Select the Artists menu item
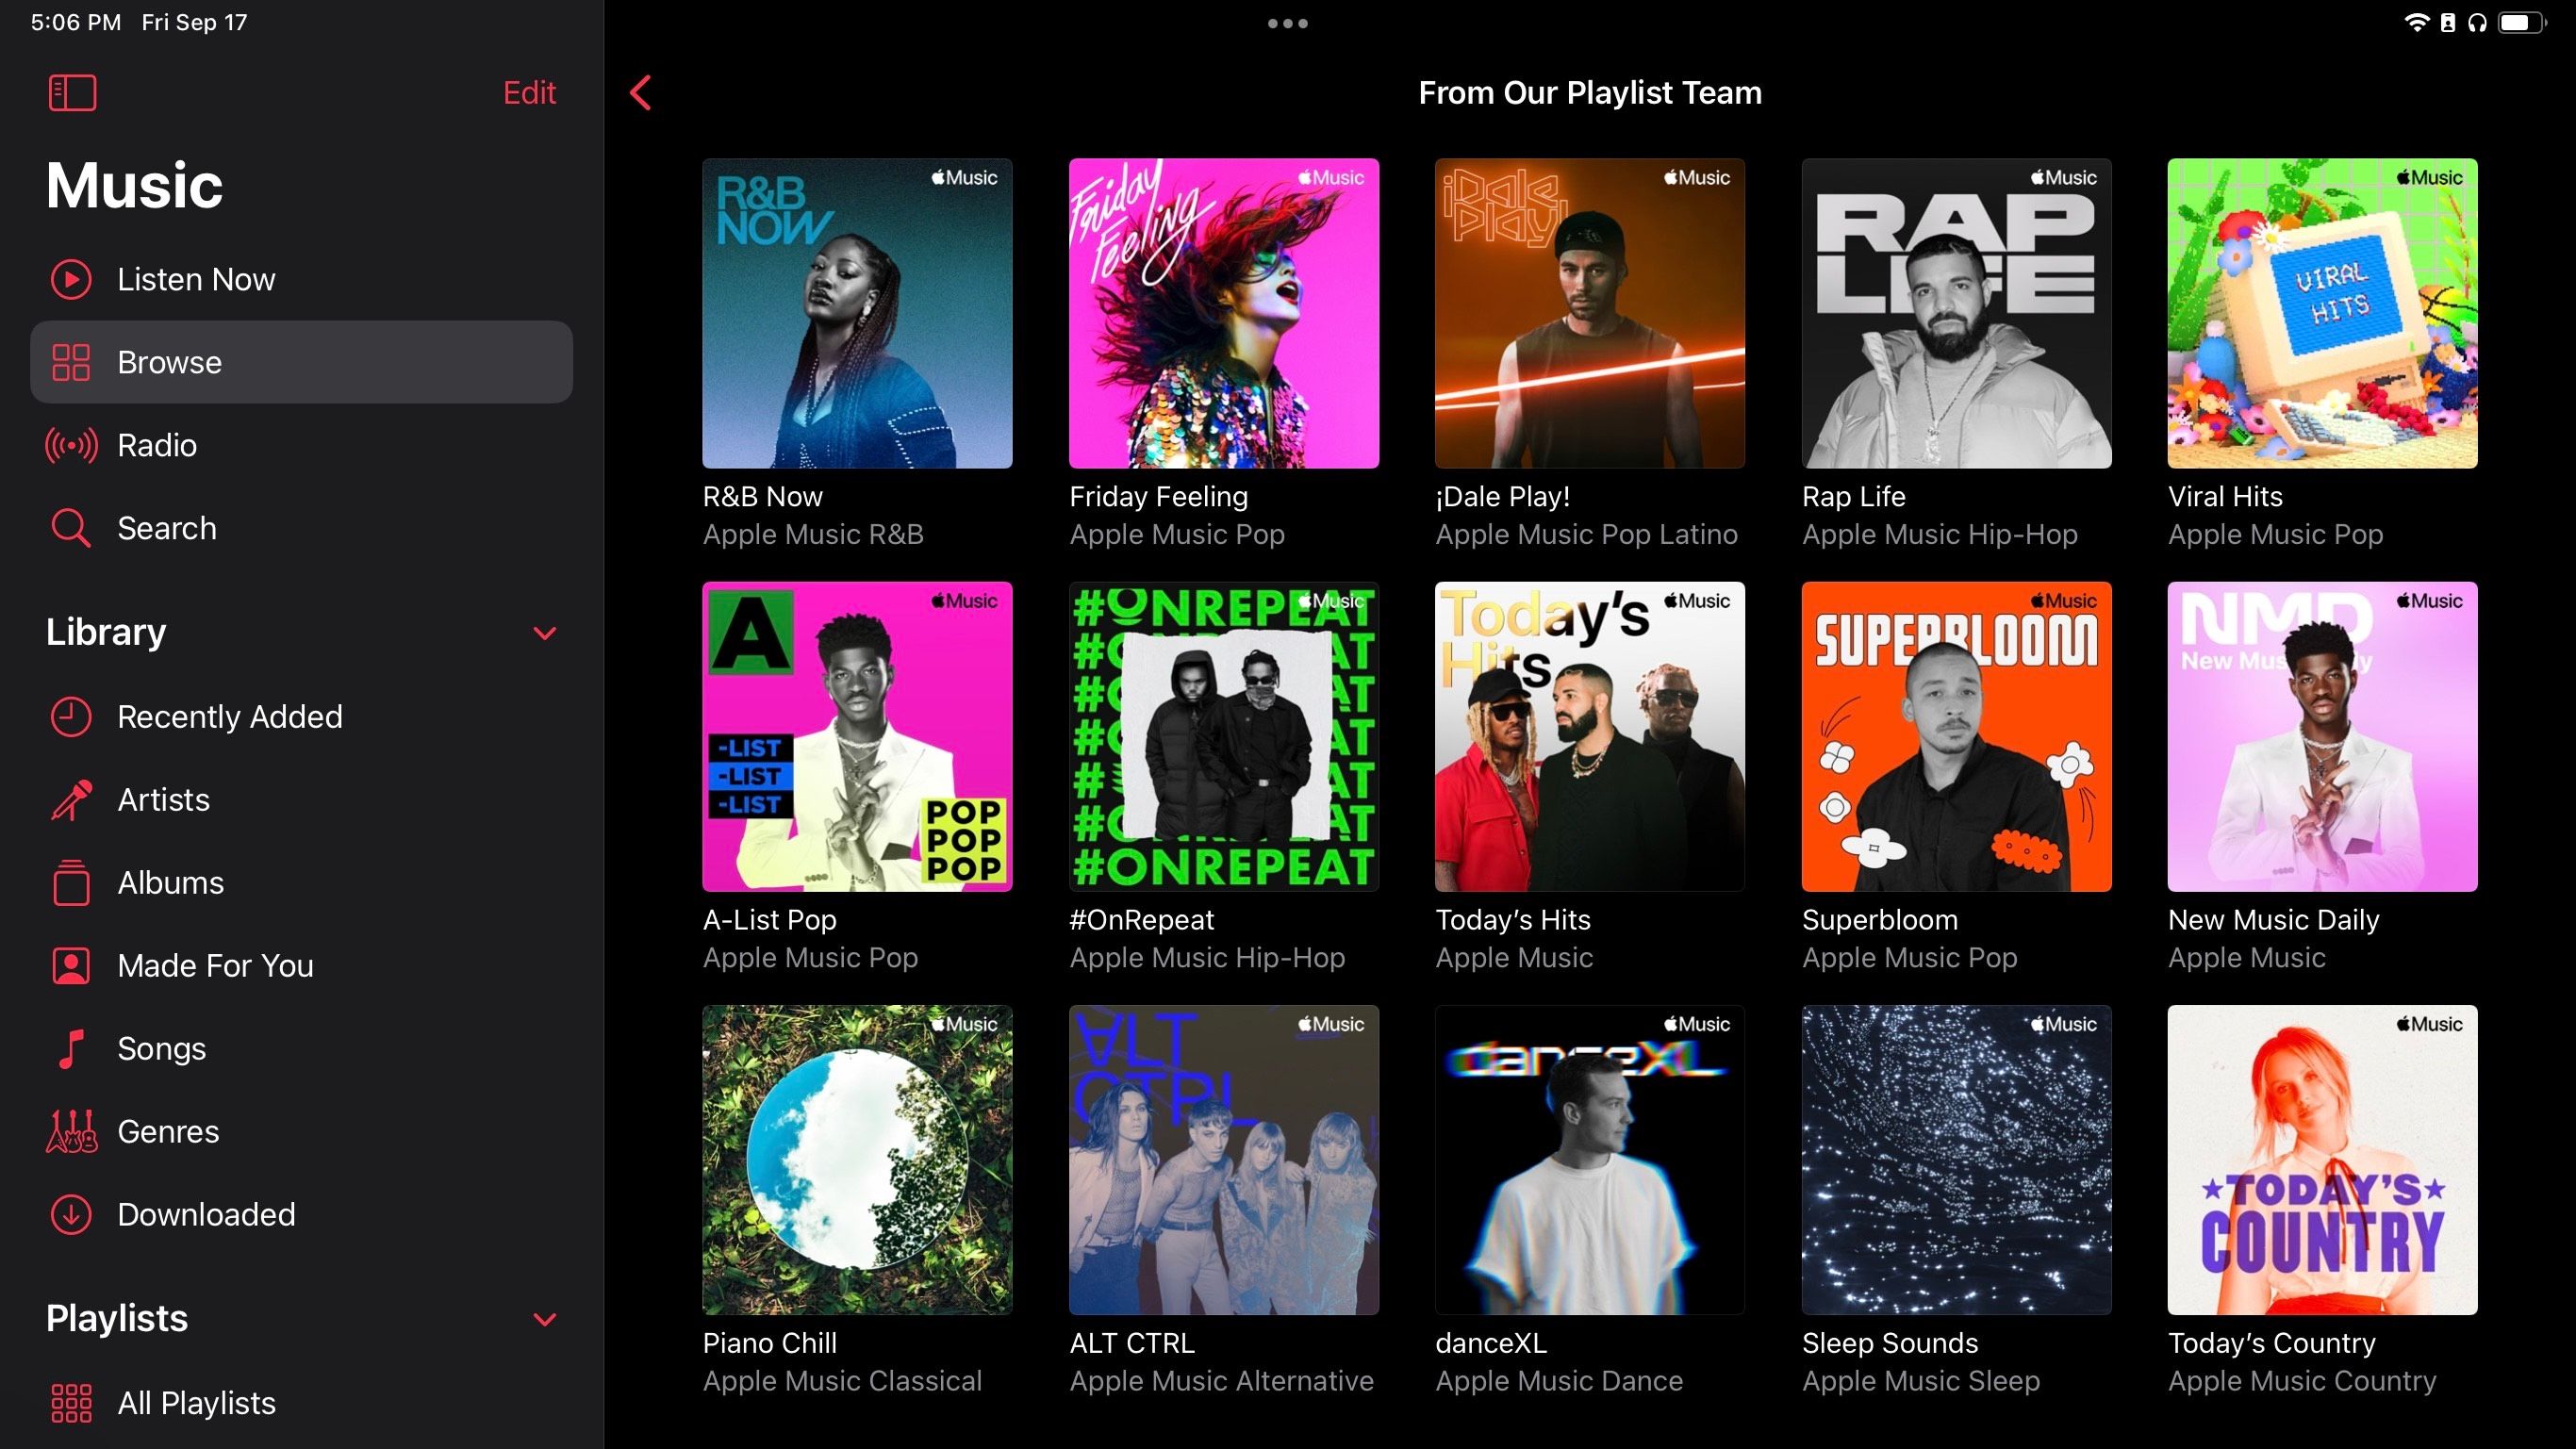 (x=163, y=798)
